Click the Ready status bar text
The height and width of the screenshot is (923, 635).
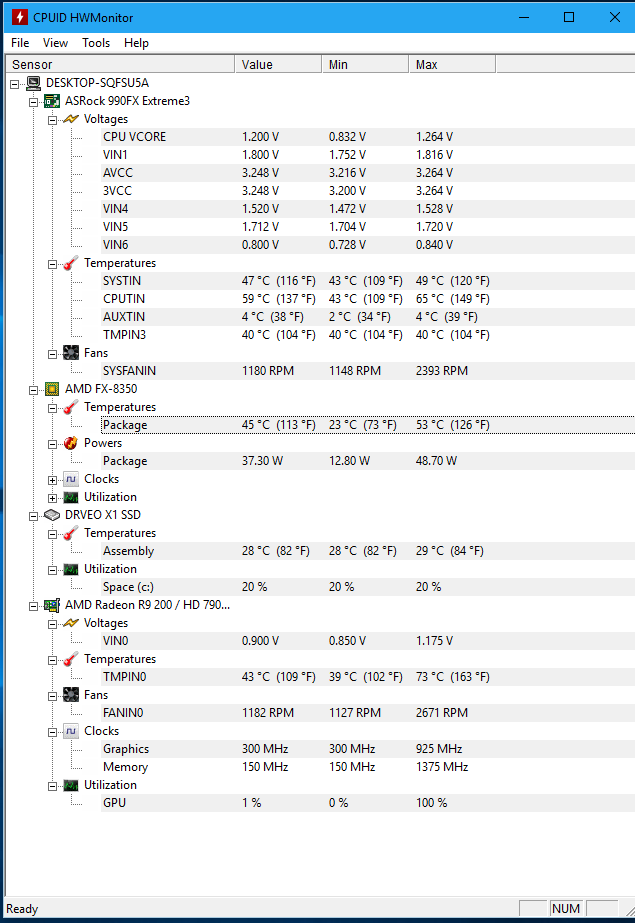pos(22,909)
